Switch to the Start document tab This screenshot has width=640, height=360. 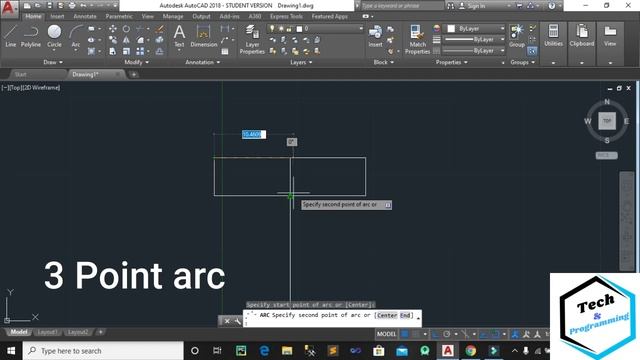pyautogui.click(x=20, y=74)
